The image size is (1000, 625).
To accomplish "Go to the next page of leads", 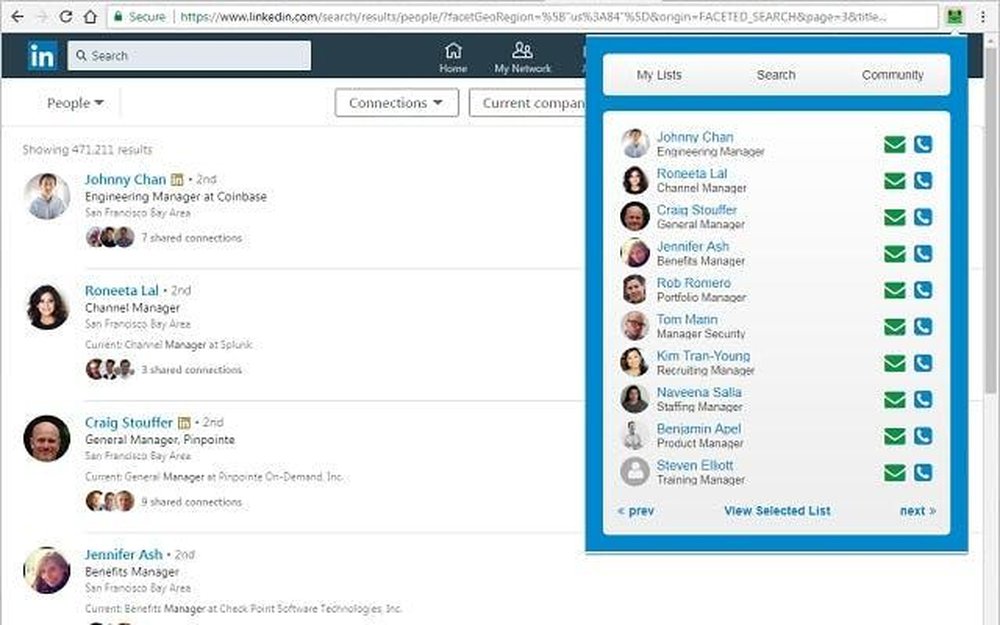I will tap(916, 511).
